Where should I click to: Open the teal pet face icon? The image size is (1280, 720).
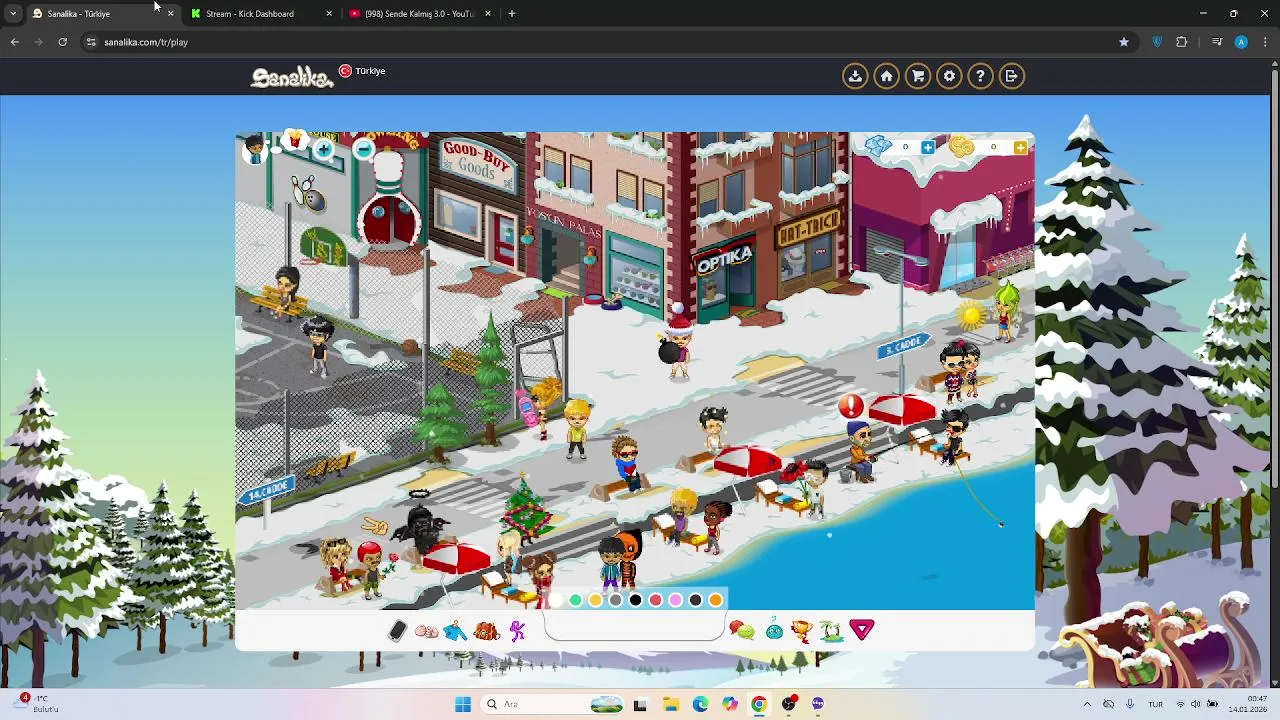click(774, 630)
